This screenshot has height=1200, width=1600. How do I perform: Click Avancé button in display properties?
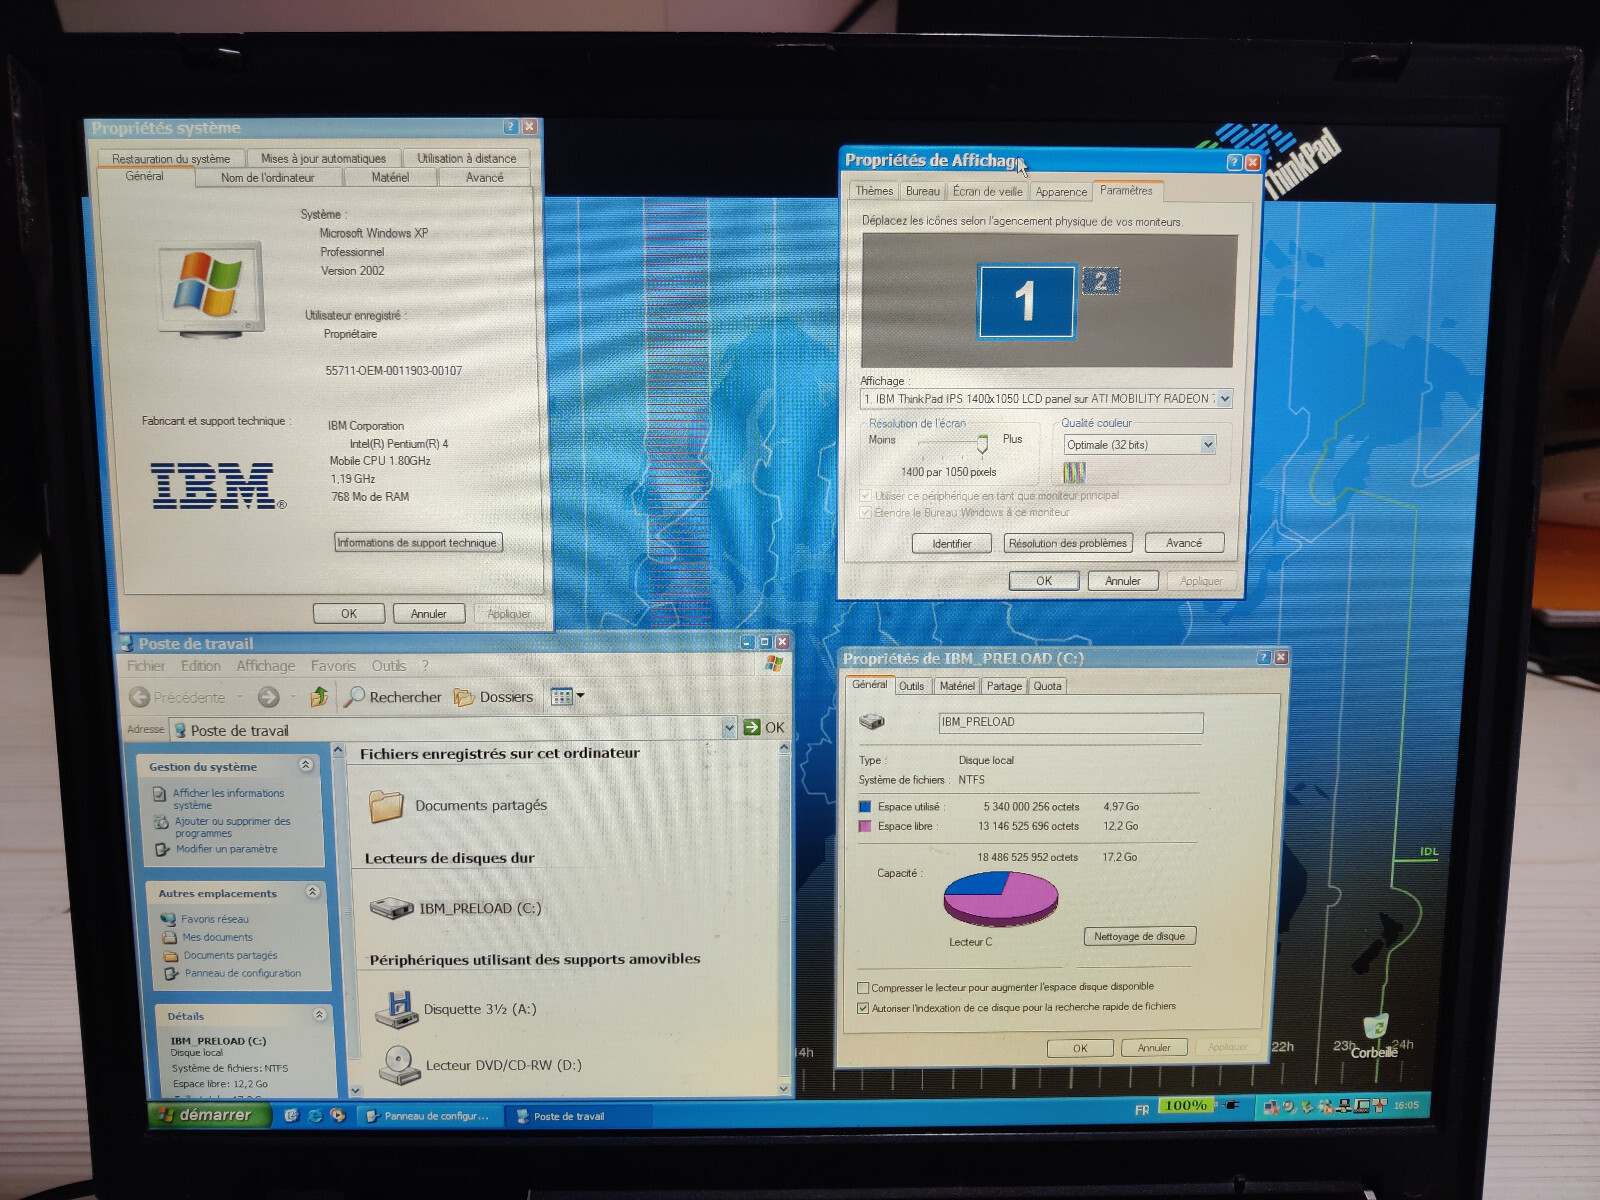click(x=1184, y=543)
